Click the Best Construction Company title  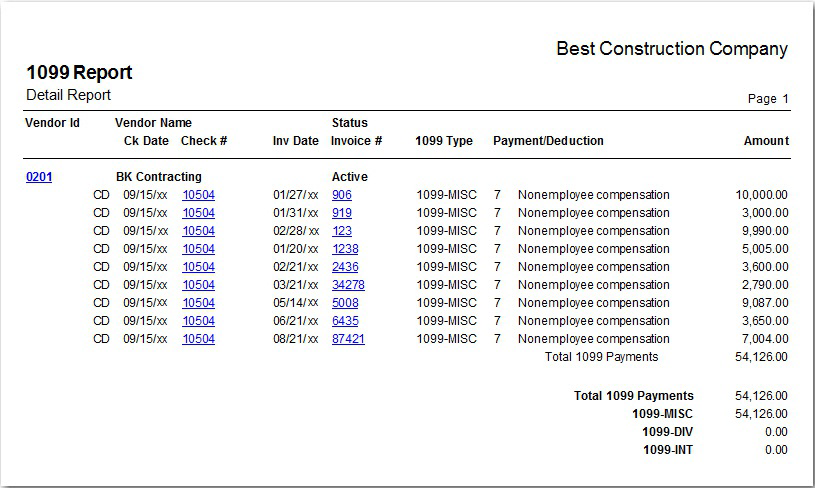pyautogui.click(x=672, y=49)
